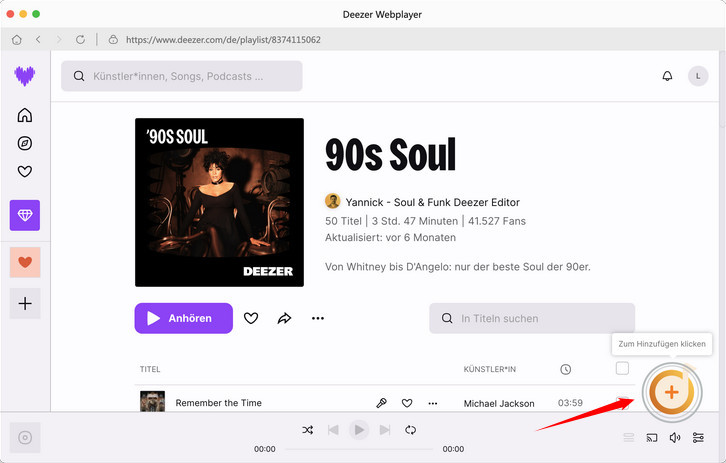Open Favorites heart in the sidebar
Screen dimensions: 726x463
(x=25, y=171)
